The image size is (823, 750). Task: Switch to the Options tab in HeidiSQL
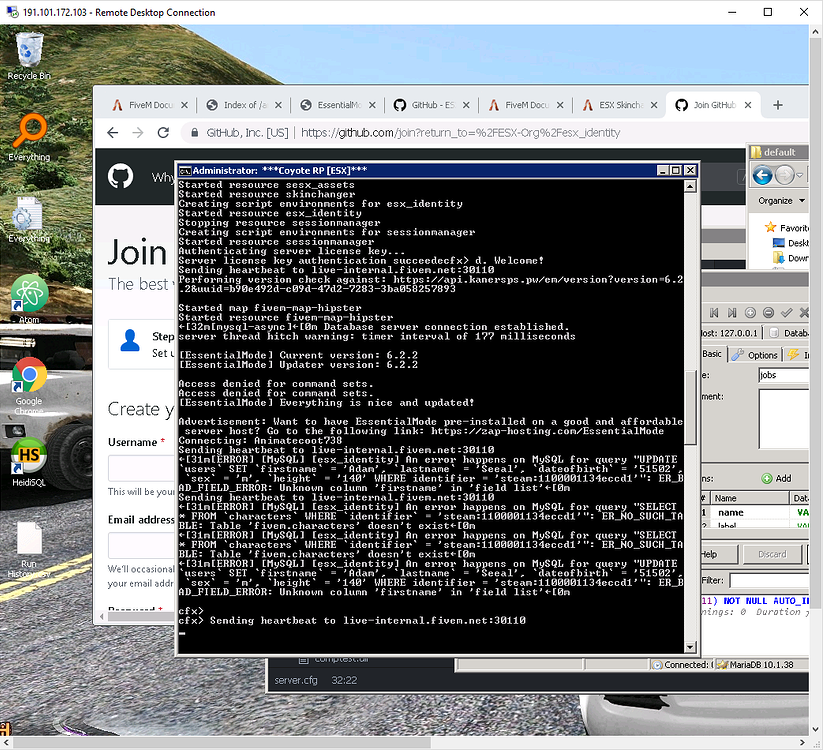762,354
